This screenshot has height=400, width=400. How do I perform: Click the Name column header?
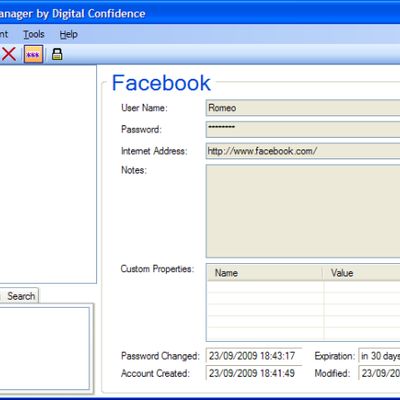[265, 273]
